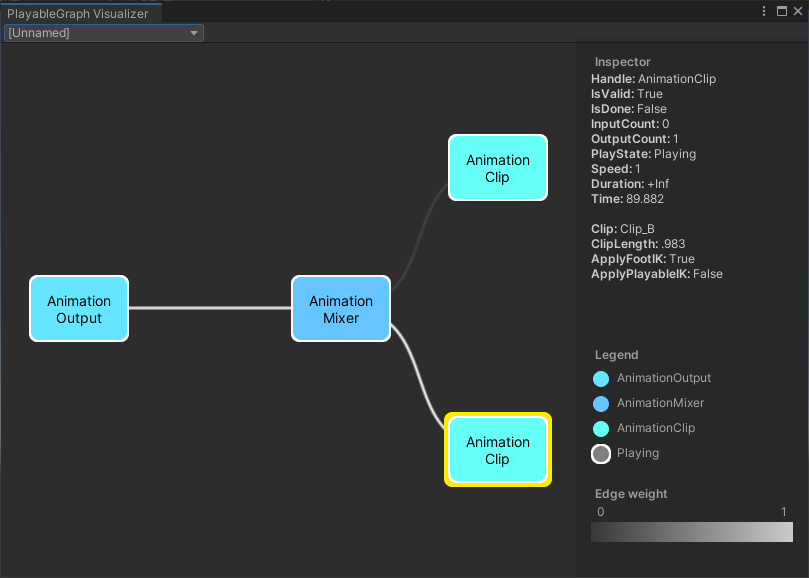Switch to the PlayableGraph Visualizer tab

80,13
